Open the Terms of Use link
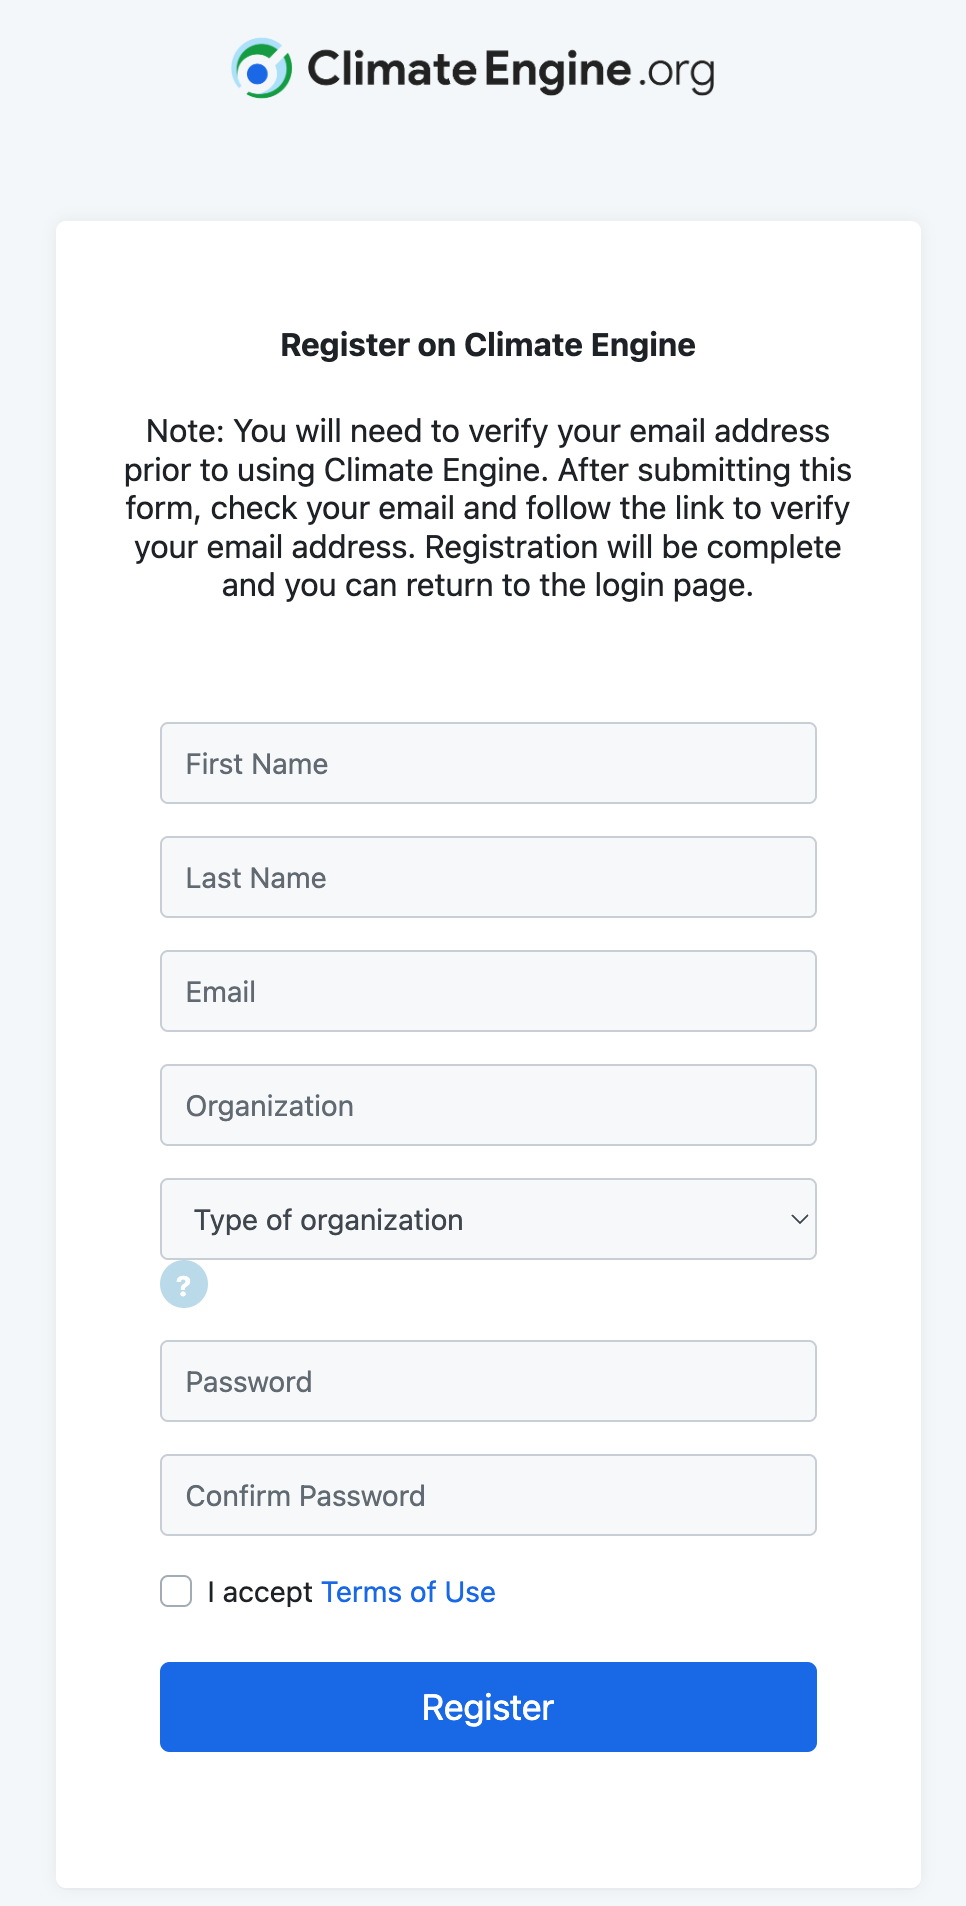This screenshot has height=1906, width=966. [408, 1592]
